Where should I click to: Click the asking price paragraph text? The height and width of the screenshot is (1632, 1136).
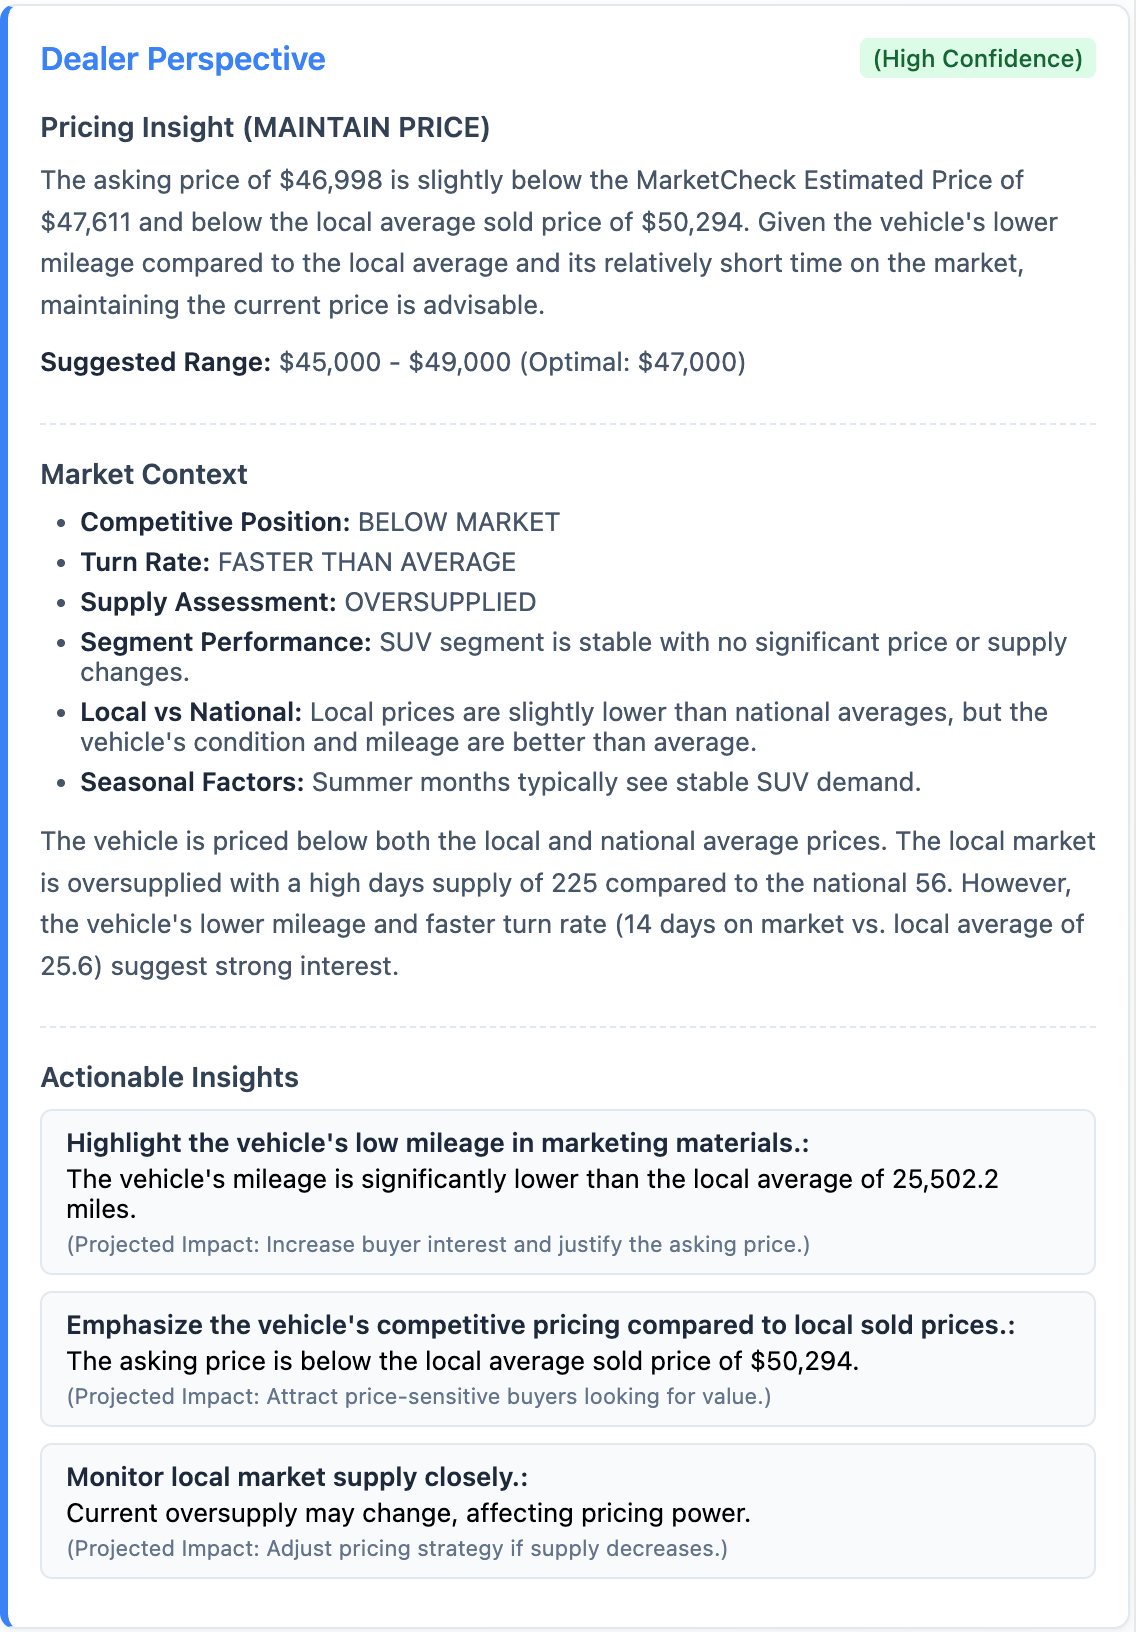[x=548, y=242]
